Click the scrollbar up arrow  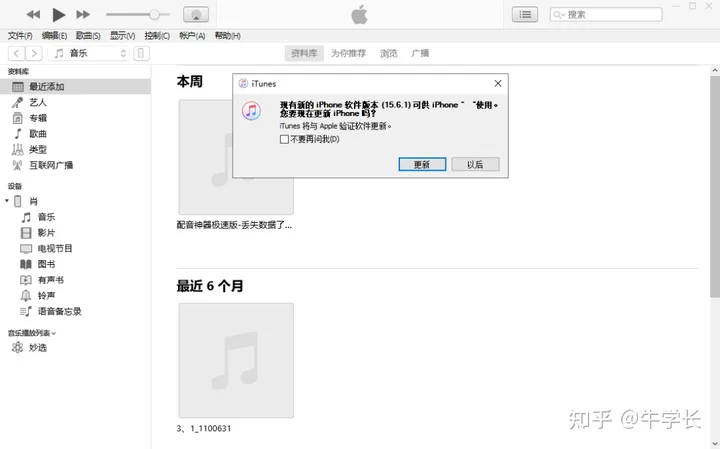coord(715,70)
